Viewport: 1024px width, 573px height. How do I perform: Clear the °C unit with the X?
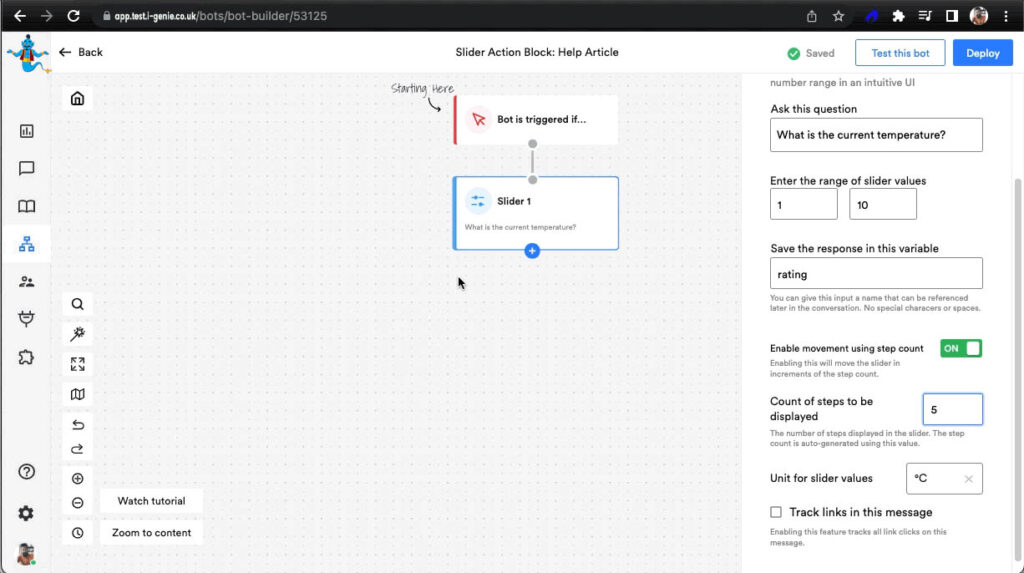click(968, 479)
